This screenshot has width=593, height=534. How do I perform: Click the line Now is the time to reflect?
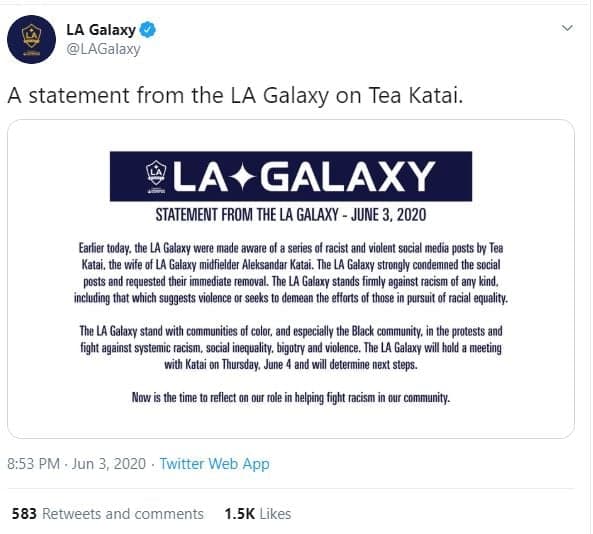click(x=291, y=397)
